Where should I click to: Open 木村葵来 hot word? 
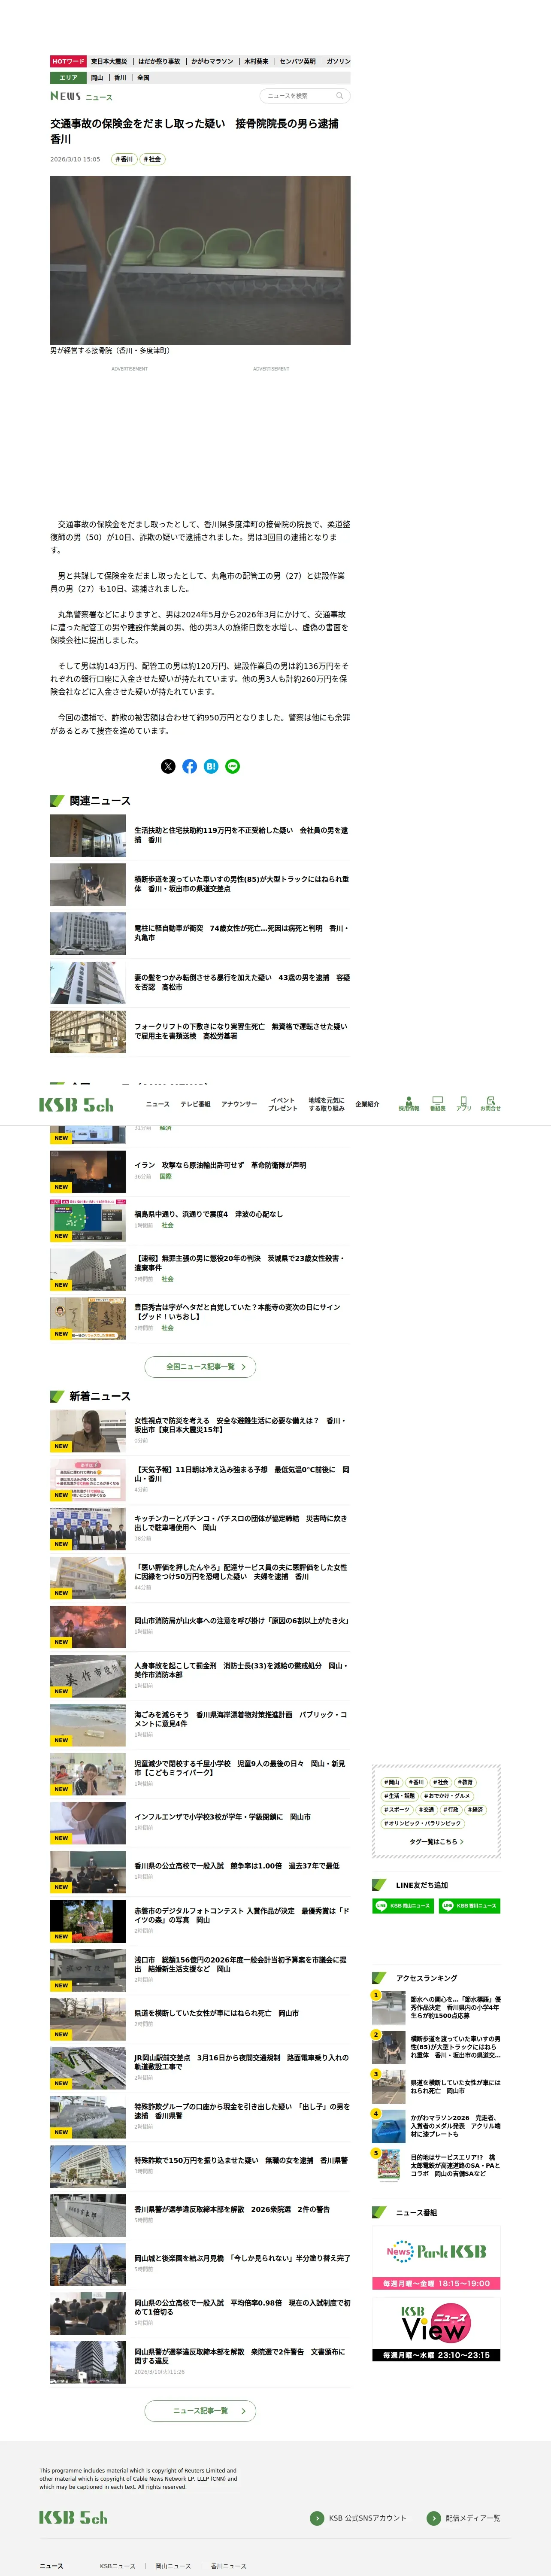pyautogui.click(x=256, y=61)
